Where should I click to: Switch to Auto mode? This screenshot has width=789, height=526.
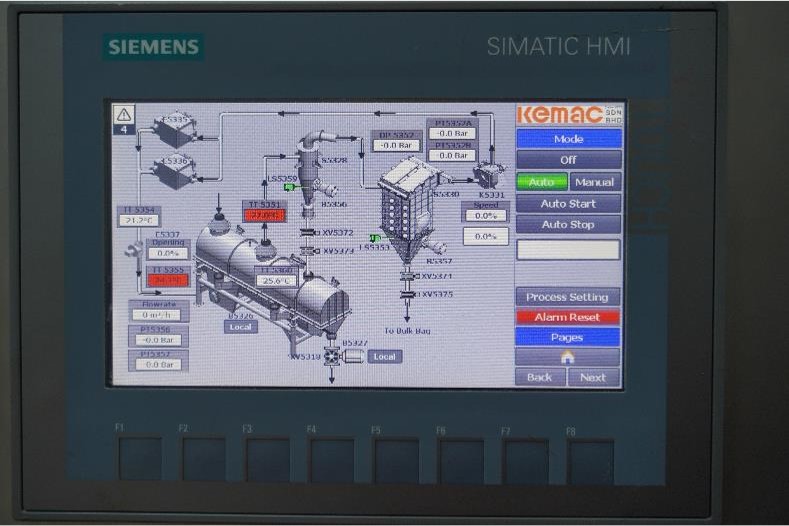coord(541,182)
